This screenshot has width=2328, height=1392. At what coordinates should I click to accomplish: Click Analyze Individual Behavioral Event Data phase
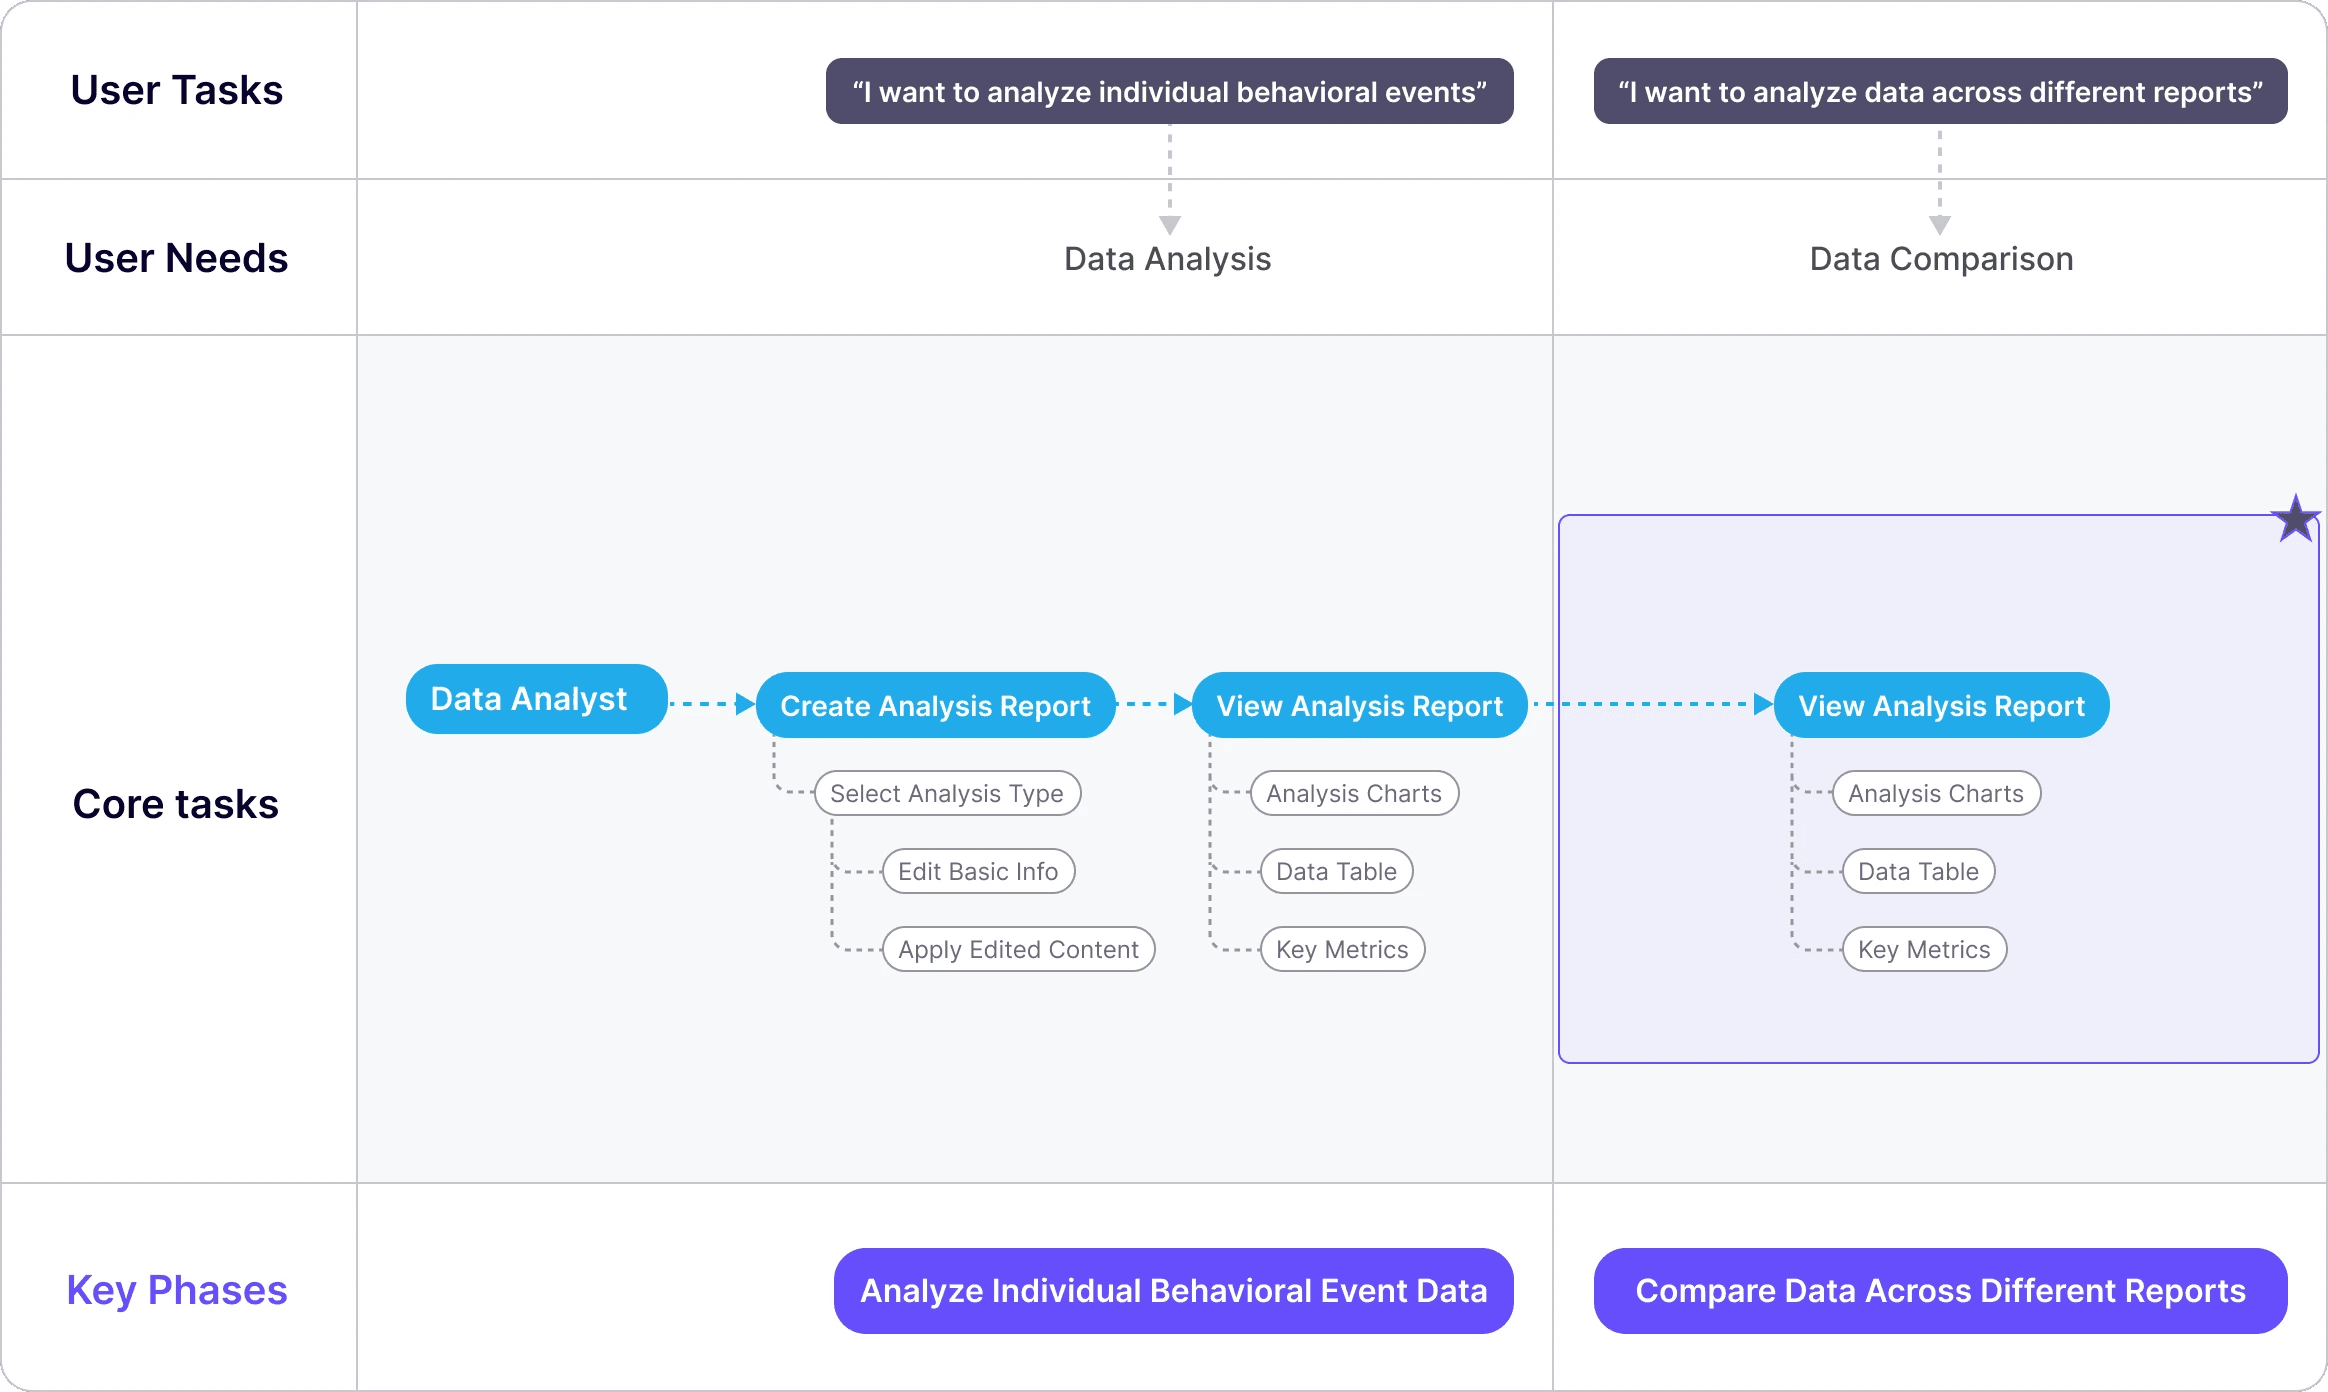click(1173, 1290)
